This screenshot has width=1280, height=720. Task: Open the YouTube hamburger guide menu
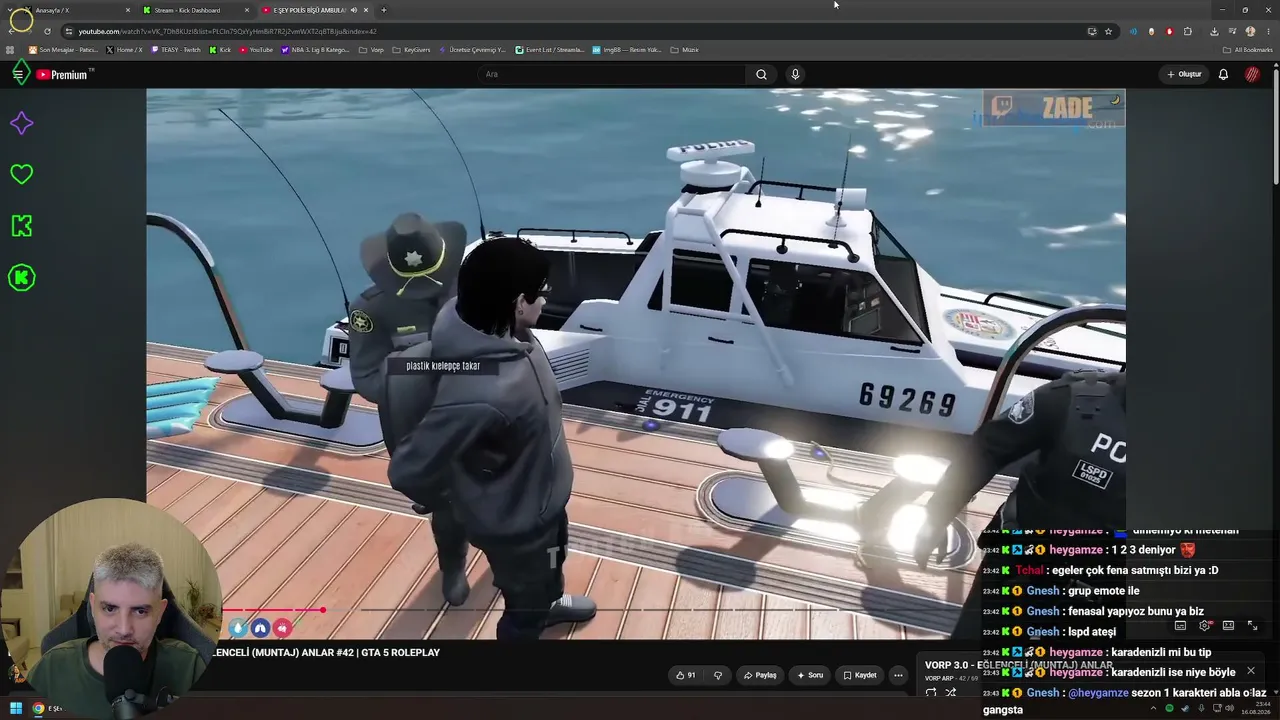pos(18,74)
